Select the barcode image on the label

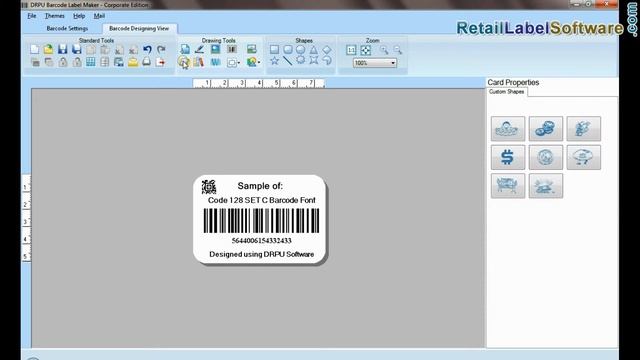pos(261,221)
